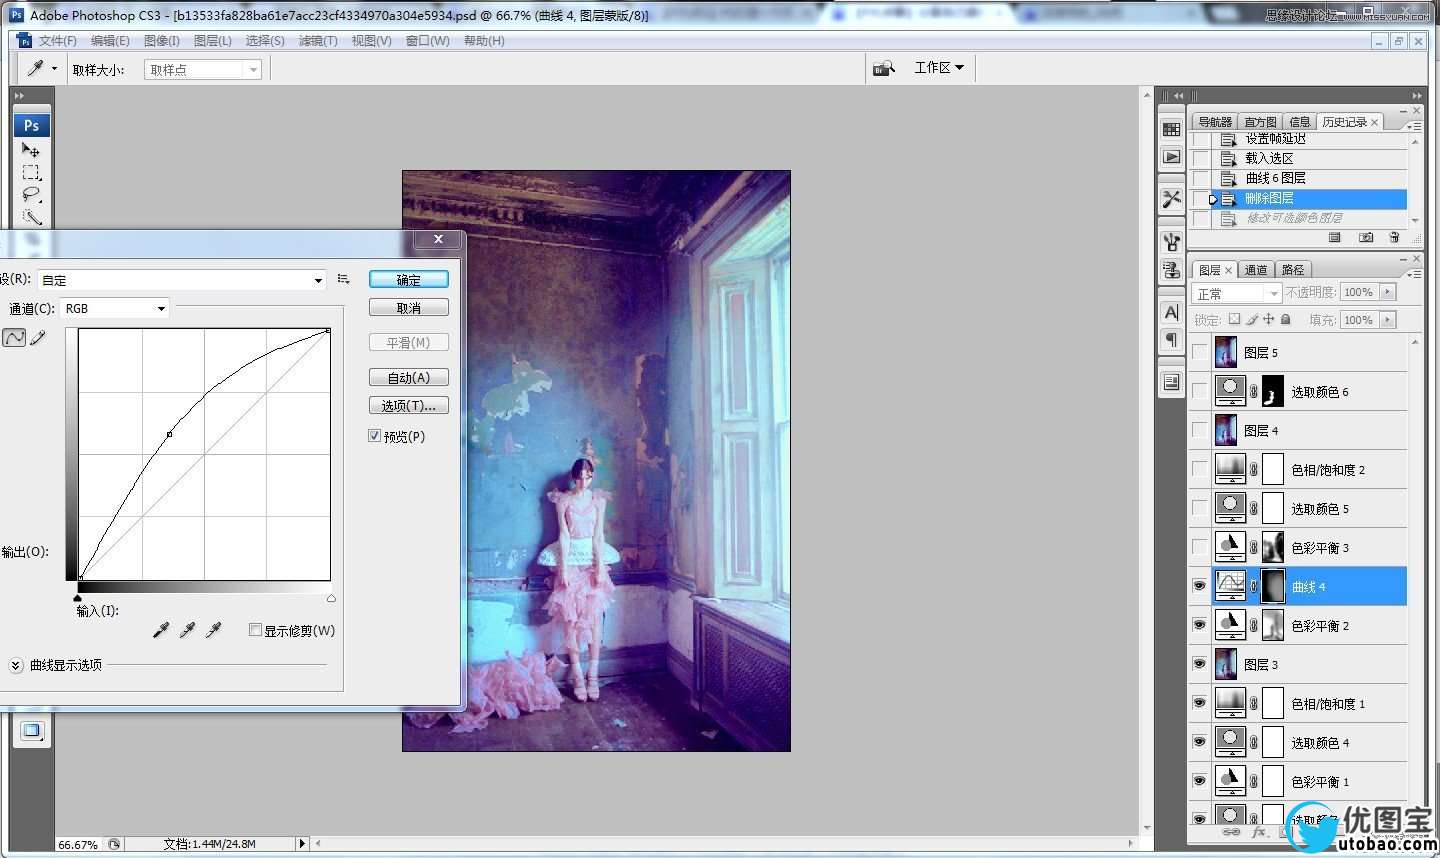
Task: Select the 载入选区 history state
Action: point(1309,158)
